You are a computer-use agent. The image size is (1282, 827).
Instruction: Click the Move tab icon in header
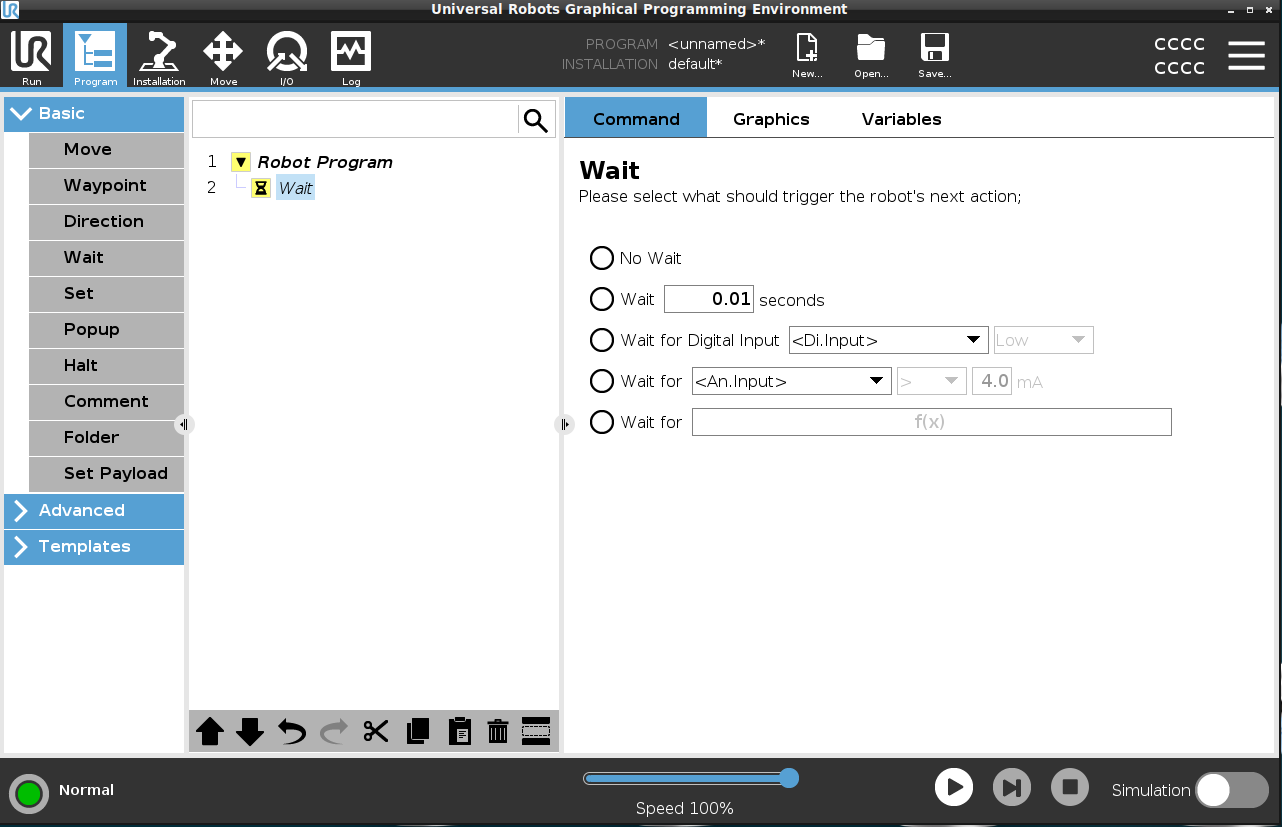(x=223, y=56)
